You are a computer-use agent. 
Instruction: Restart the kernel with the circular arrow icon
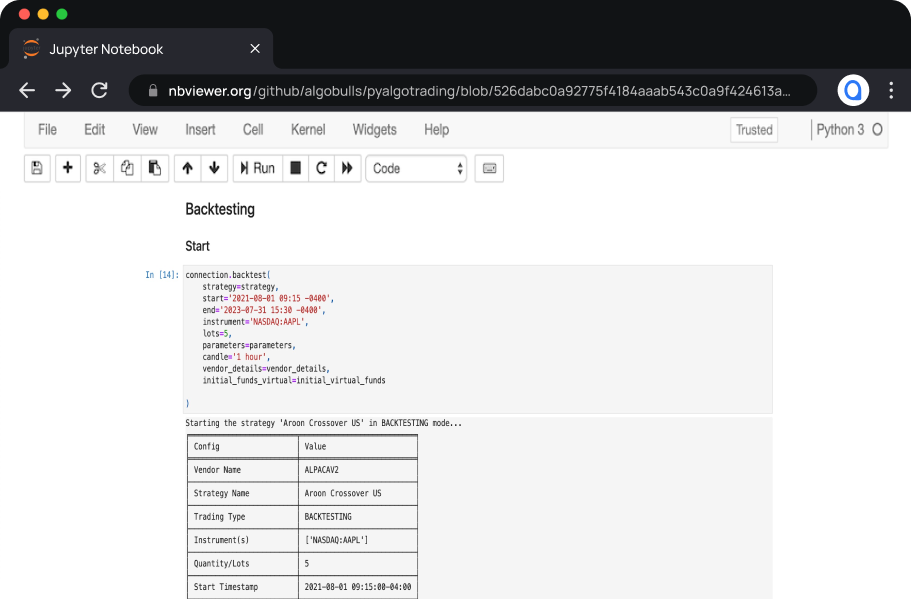pyautogui.click(x=321, y=168)
